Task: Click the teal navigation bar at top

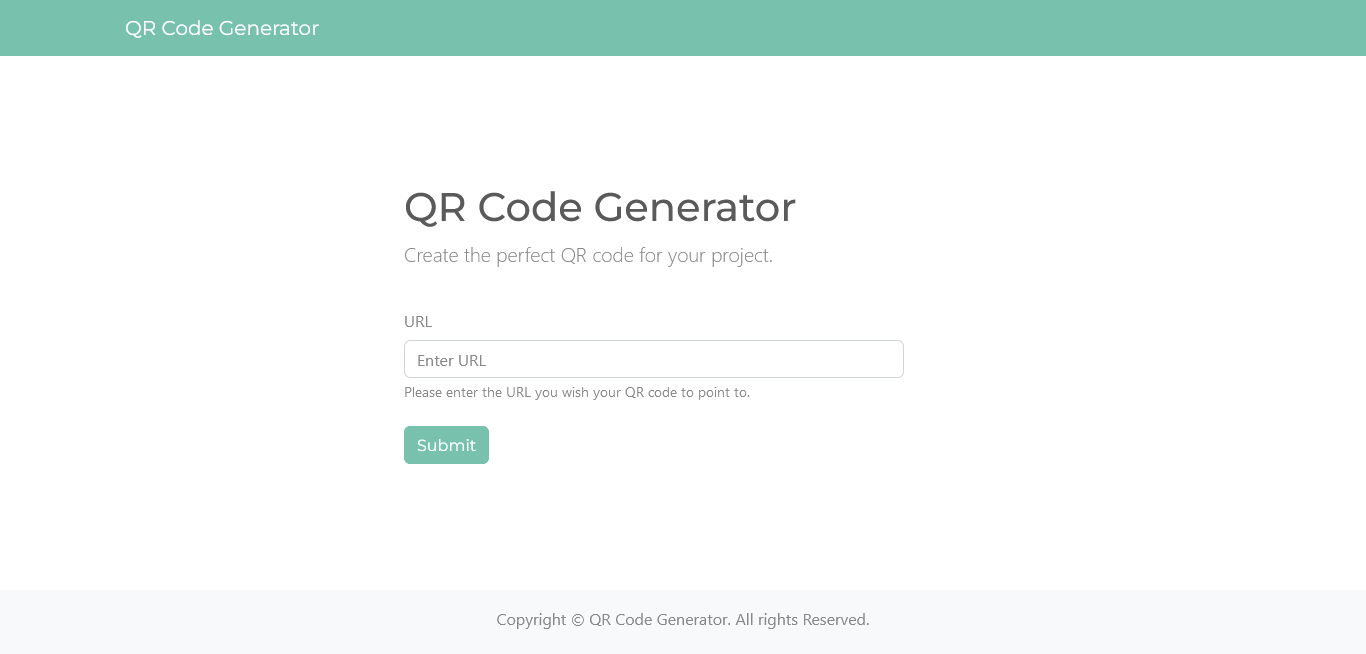Action: [x=683, y=28]
